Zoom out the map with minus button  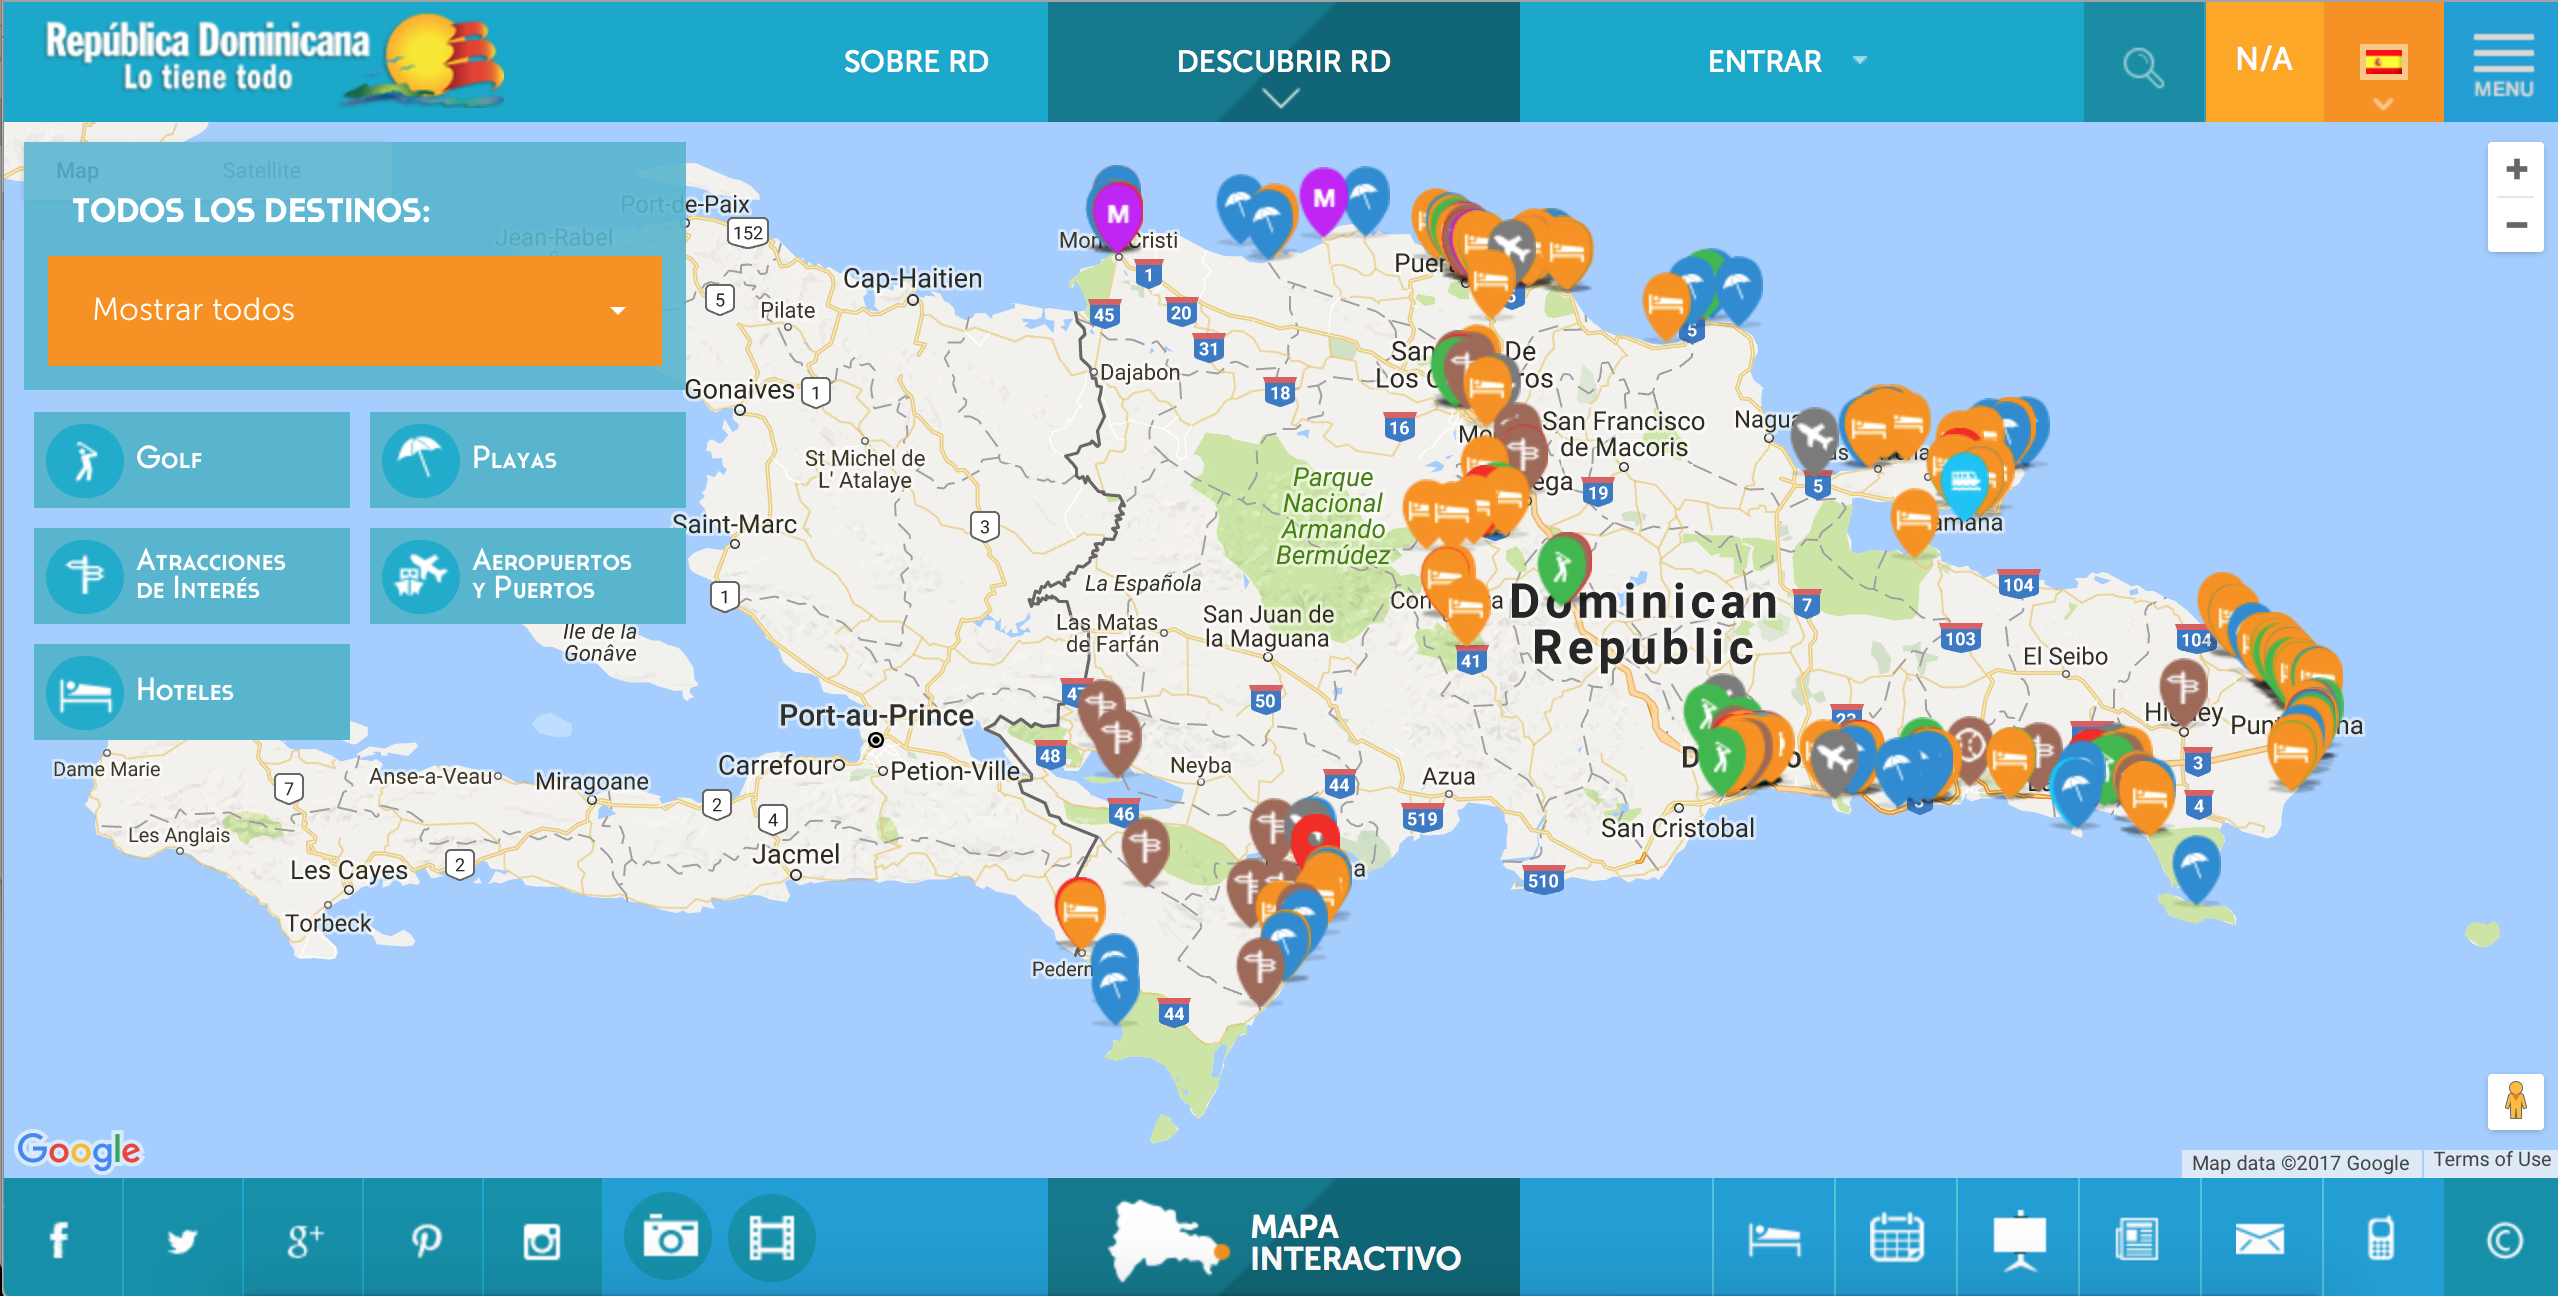point(2516,225)
